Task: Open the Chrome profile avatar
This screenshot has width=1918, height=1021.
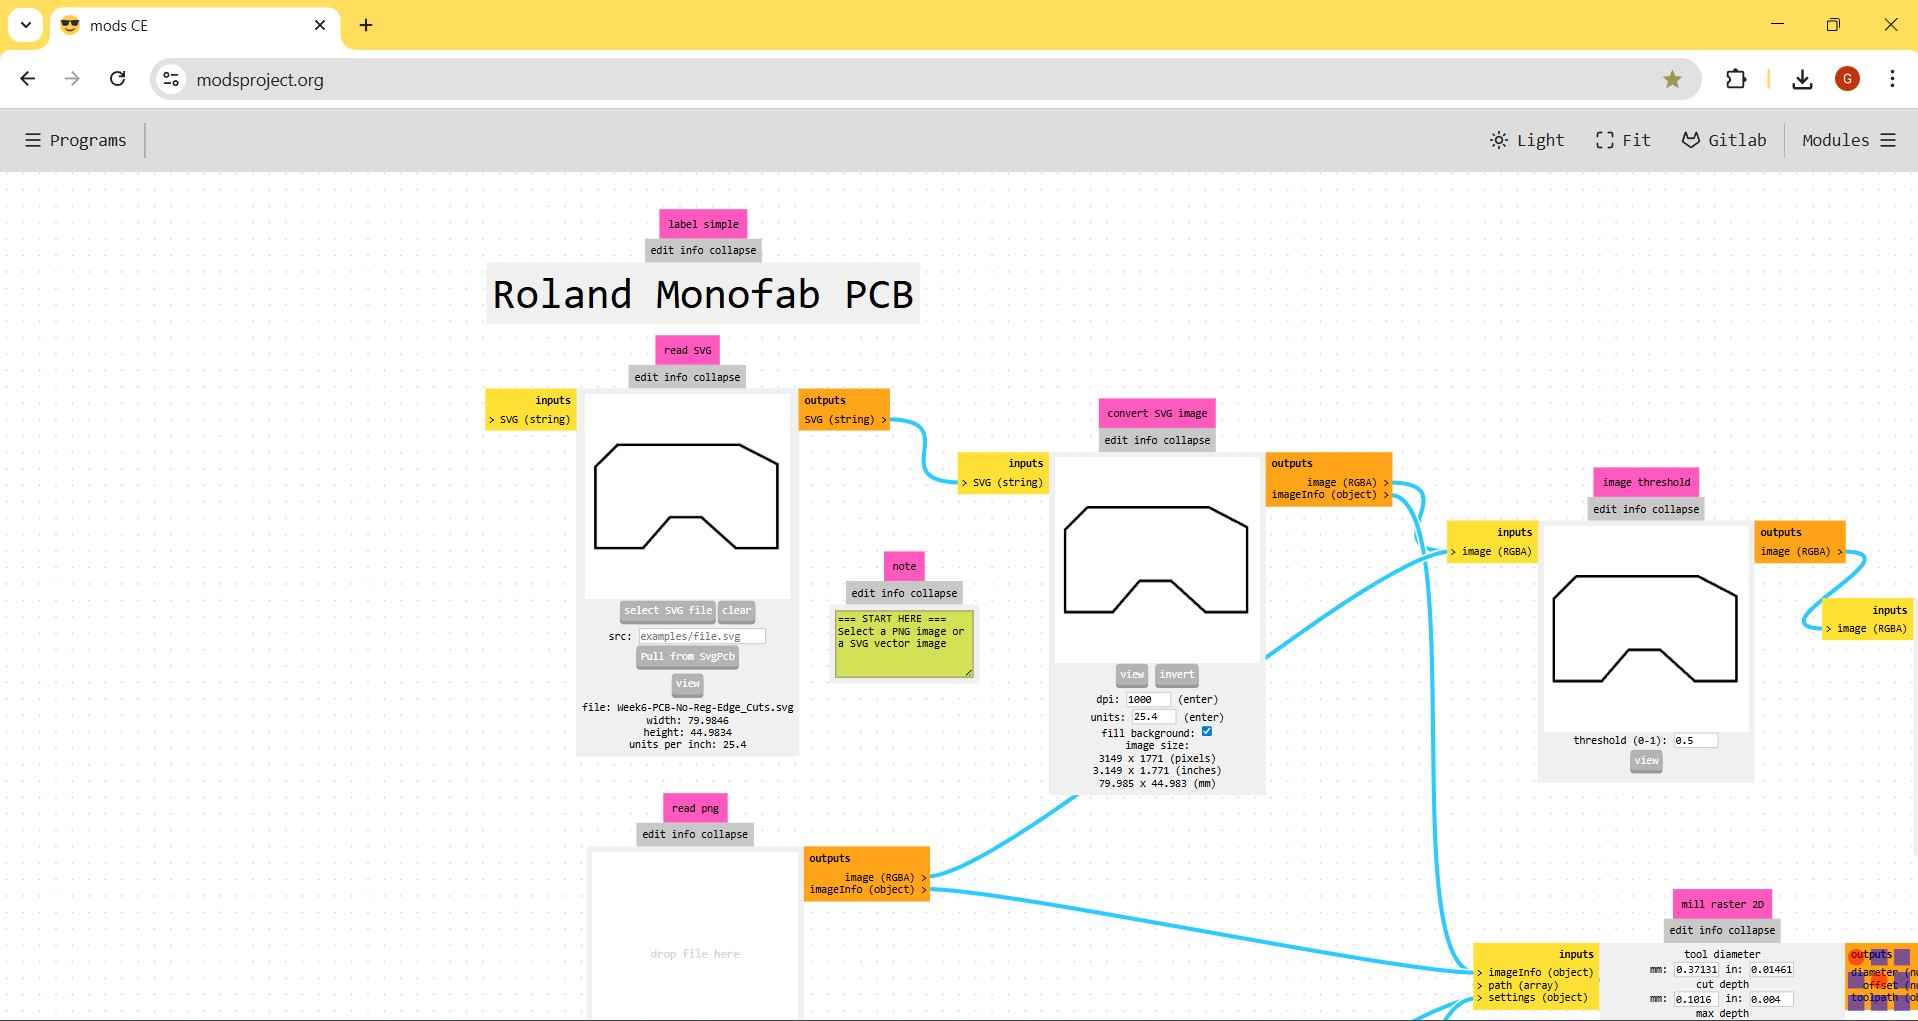Action: point(1847,79)
